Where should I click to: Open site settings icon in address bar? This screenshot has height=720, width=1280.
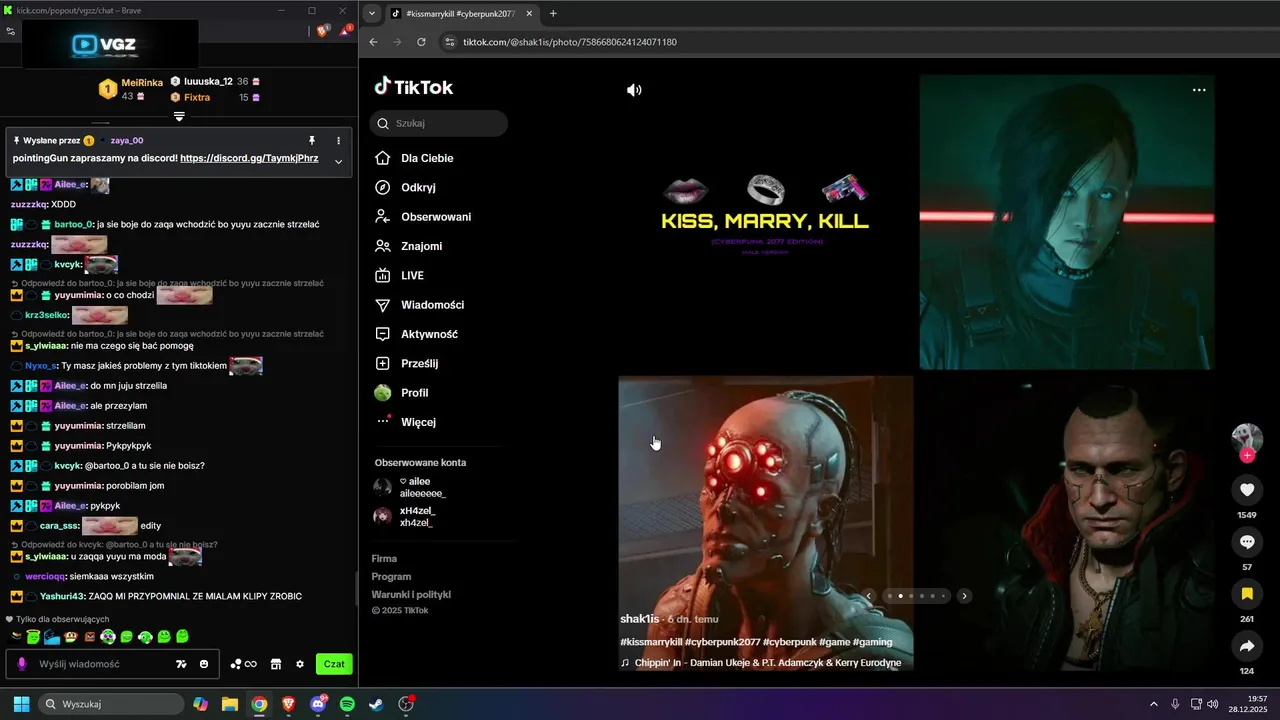tap(449, 42)
